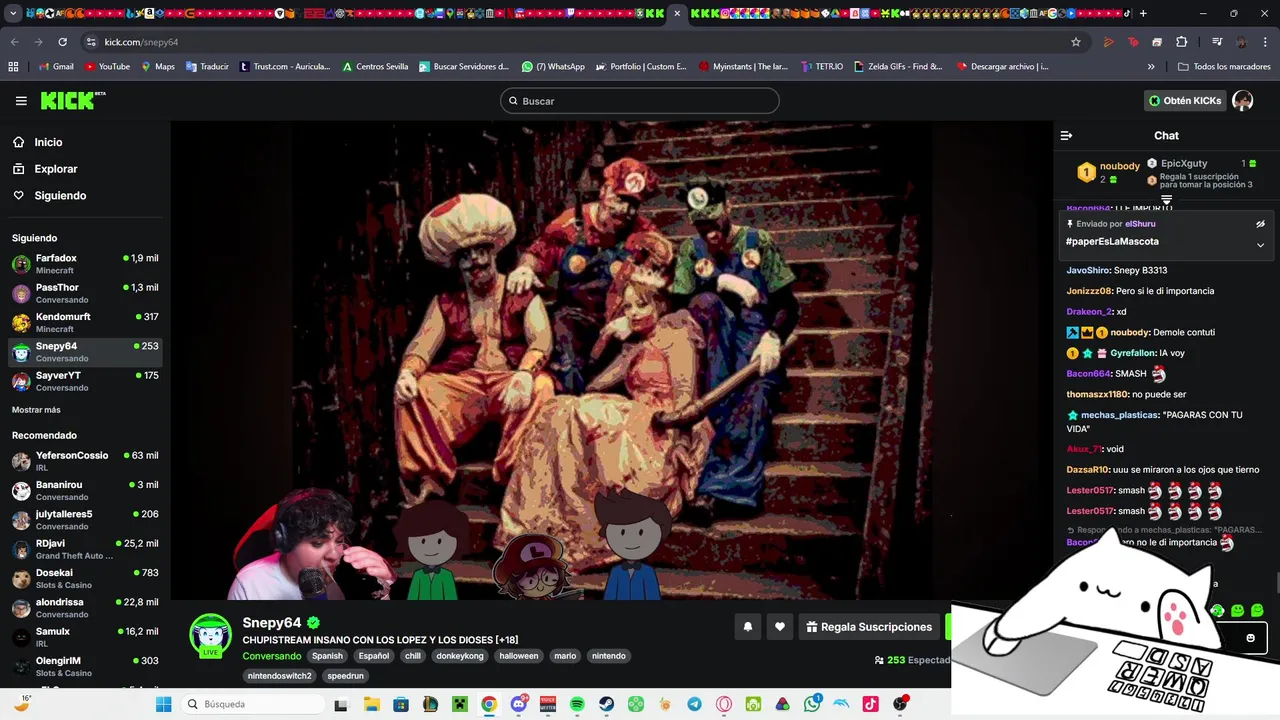Image resolution: width=1280 pixels, height=720 pixels.
Task: Open a new browser tab
Action: [x=1143, y=13]
